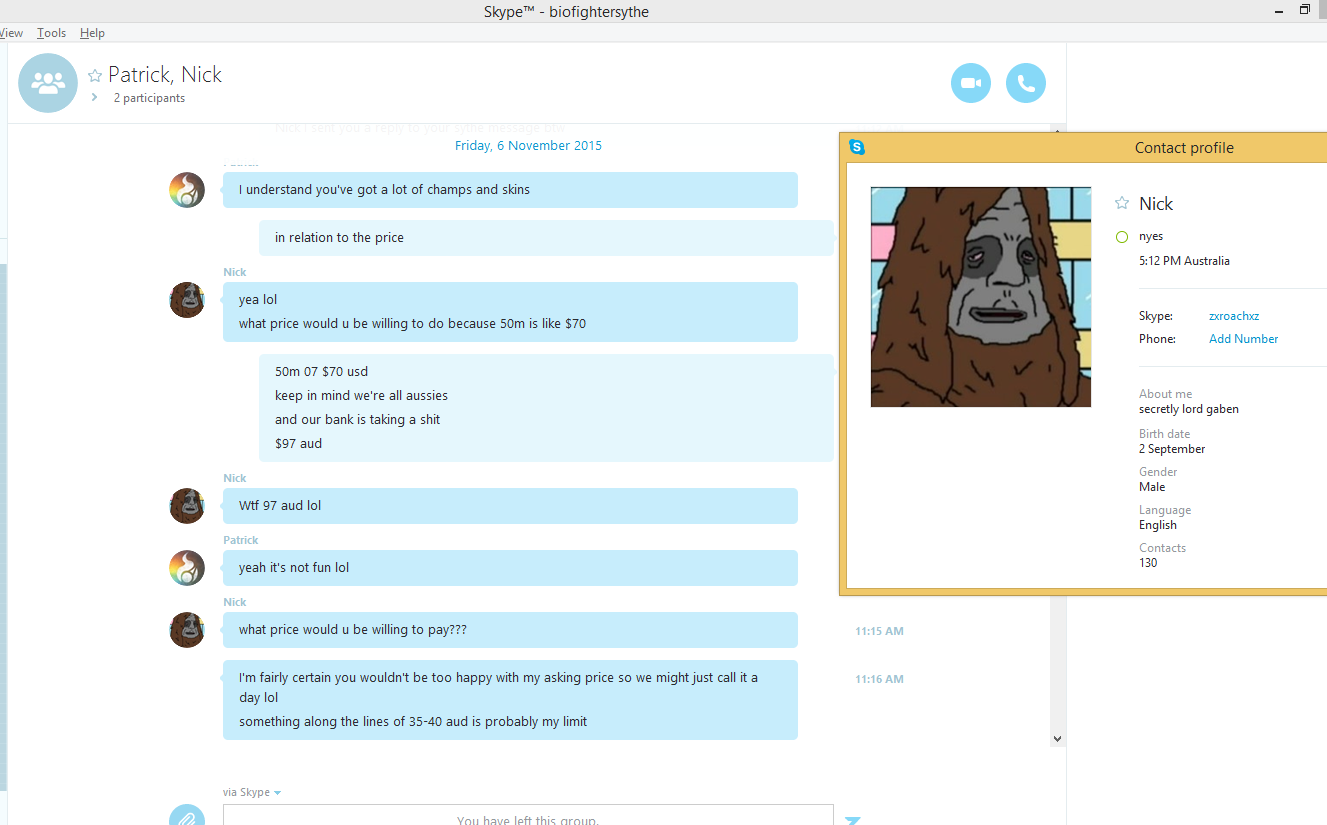Click the online status icon beside "nyes"
The height and width of the screenshot is (825, 1327).
[x=1122, y=237]
